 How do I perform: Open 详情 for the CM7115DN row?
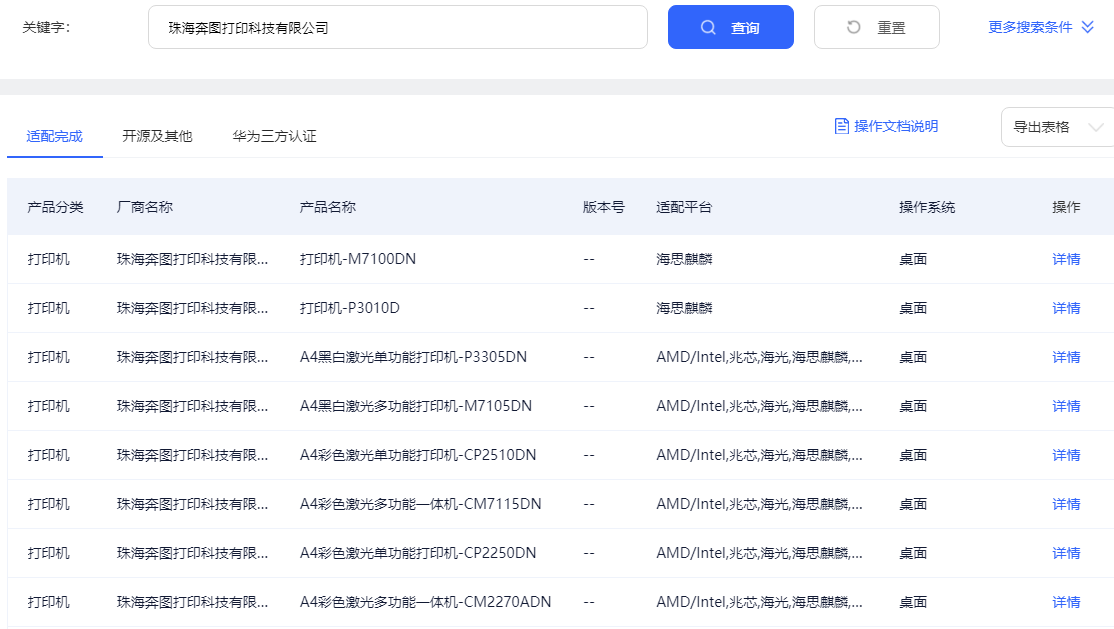pyautogui.click(x=1066, y=504)
